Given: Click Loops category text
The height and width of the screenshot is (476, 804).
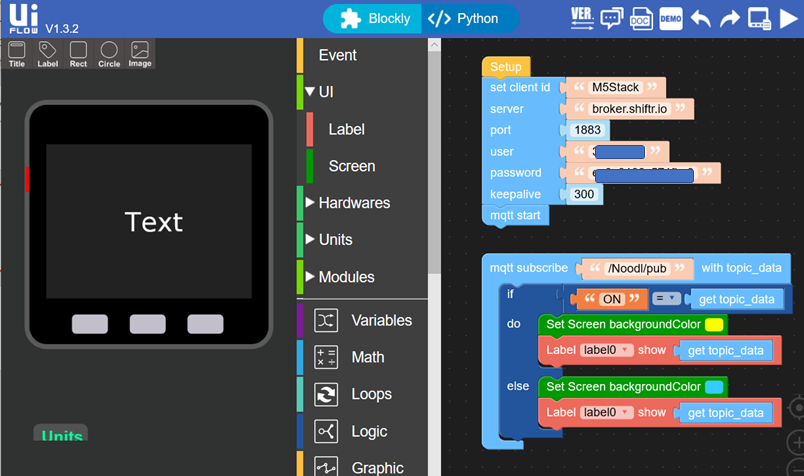Looking at the screenshot, I should (x=371, y=394).
